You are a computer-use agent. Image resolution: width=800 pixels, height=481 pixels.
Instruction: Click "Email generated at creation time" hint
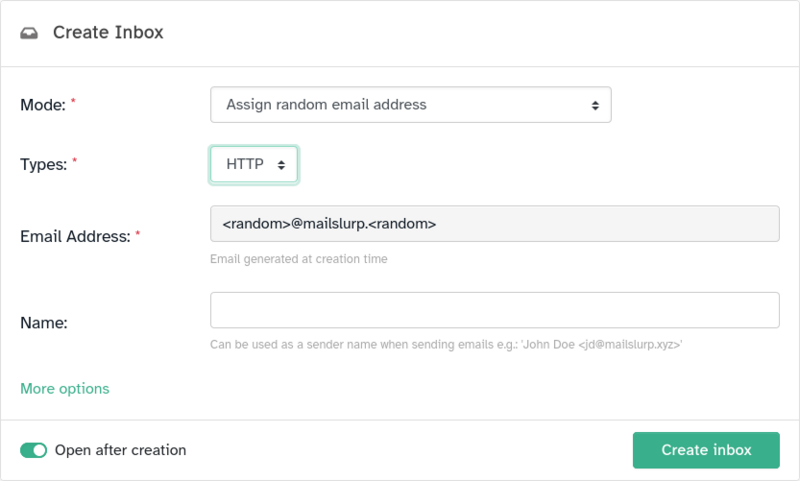298,259
